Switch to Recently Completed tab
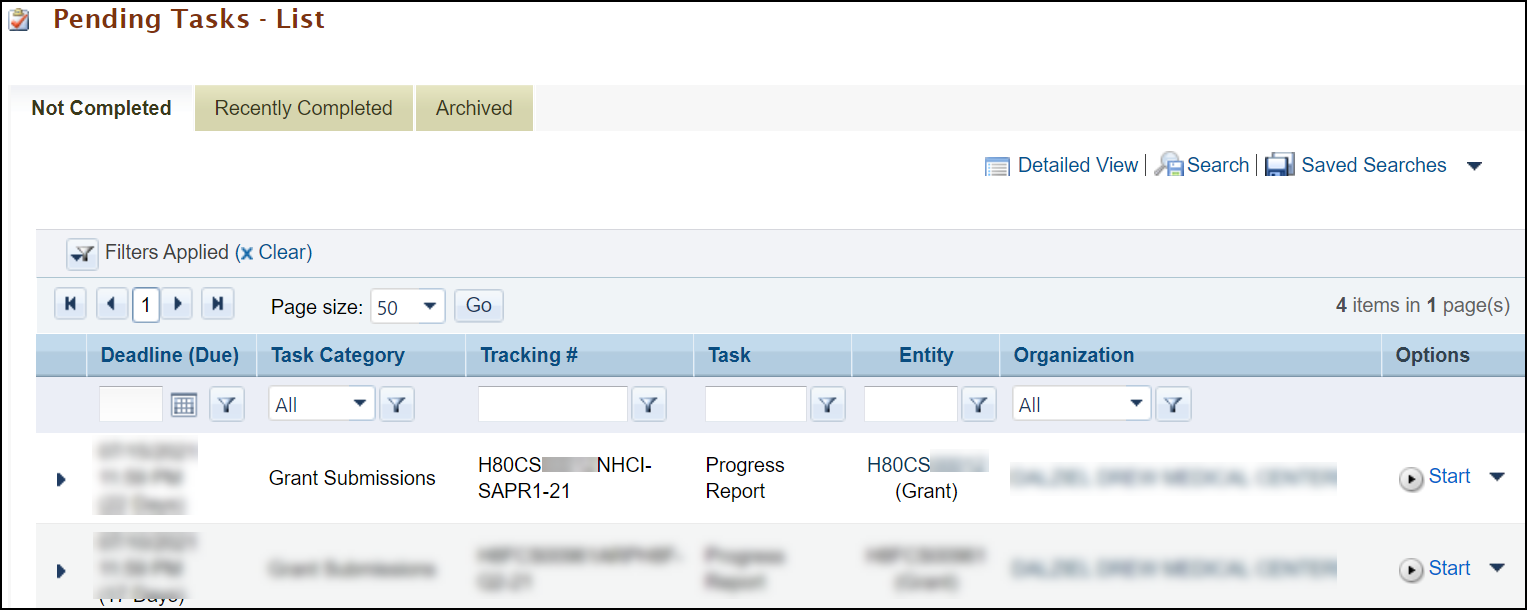Image resolution: width=1527 pixels, height=610 pixels. point(304,108)
